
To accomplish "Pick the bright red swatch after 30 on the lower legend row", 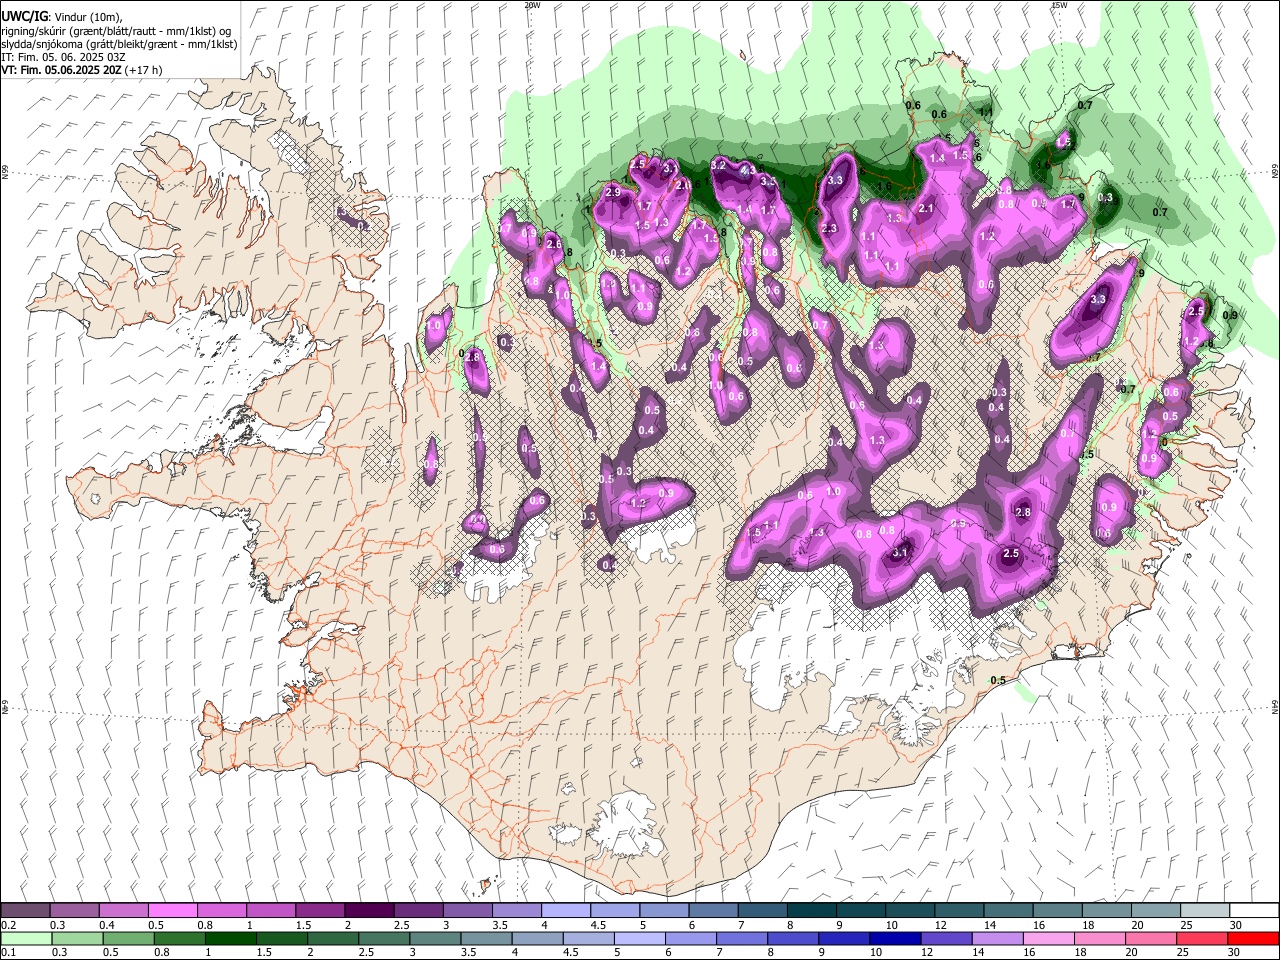I will coord(1254,939).
